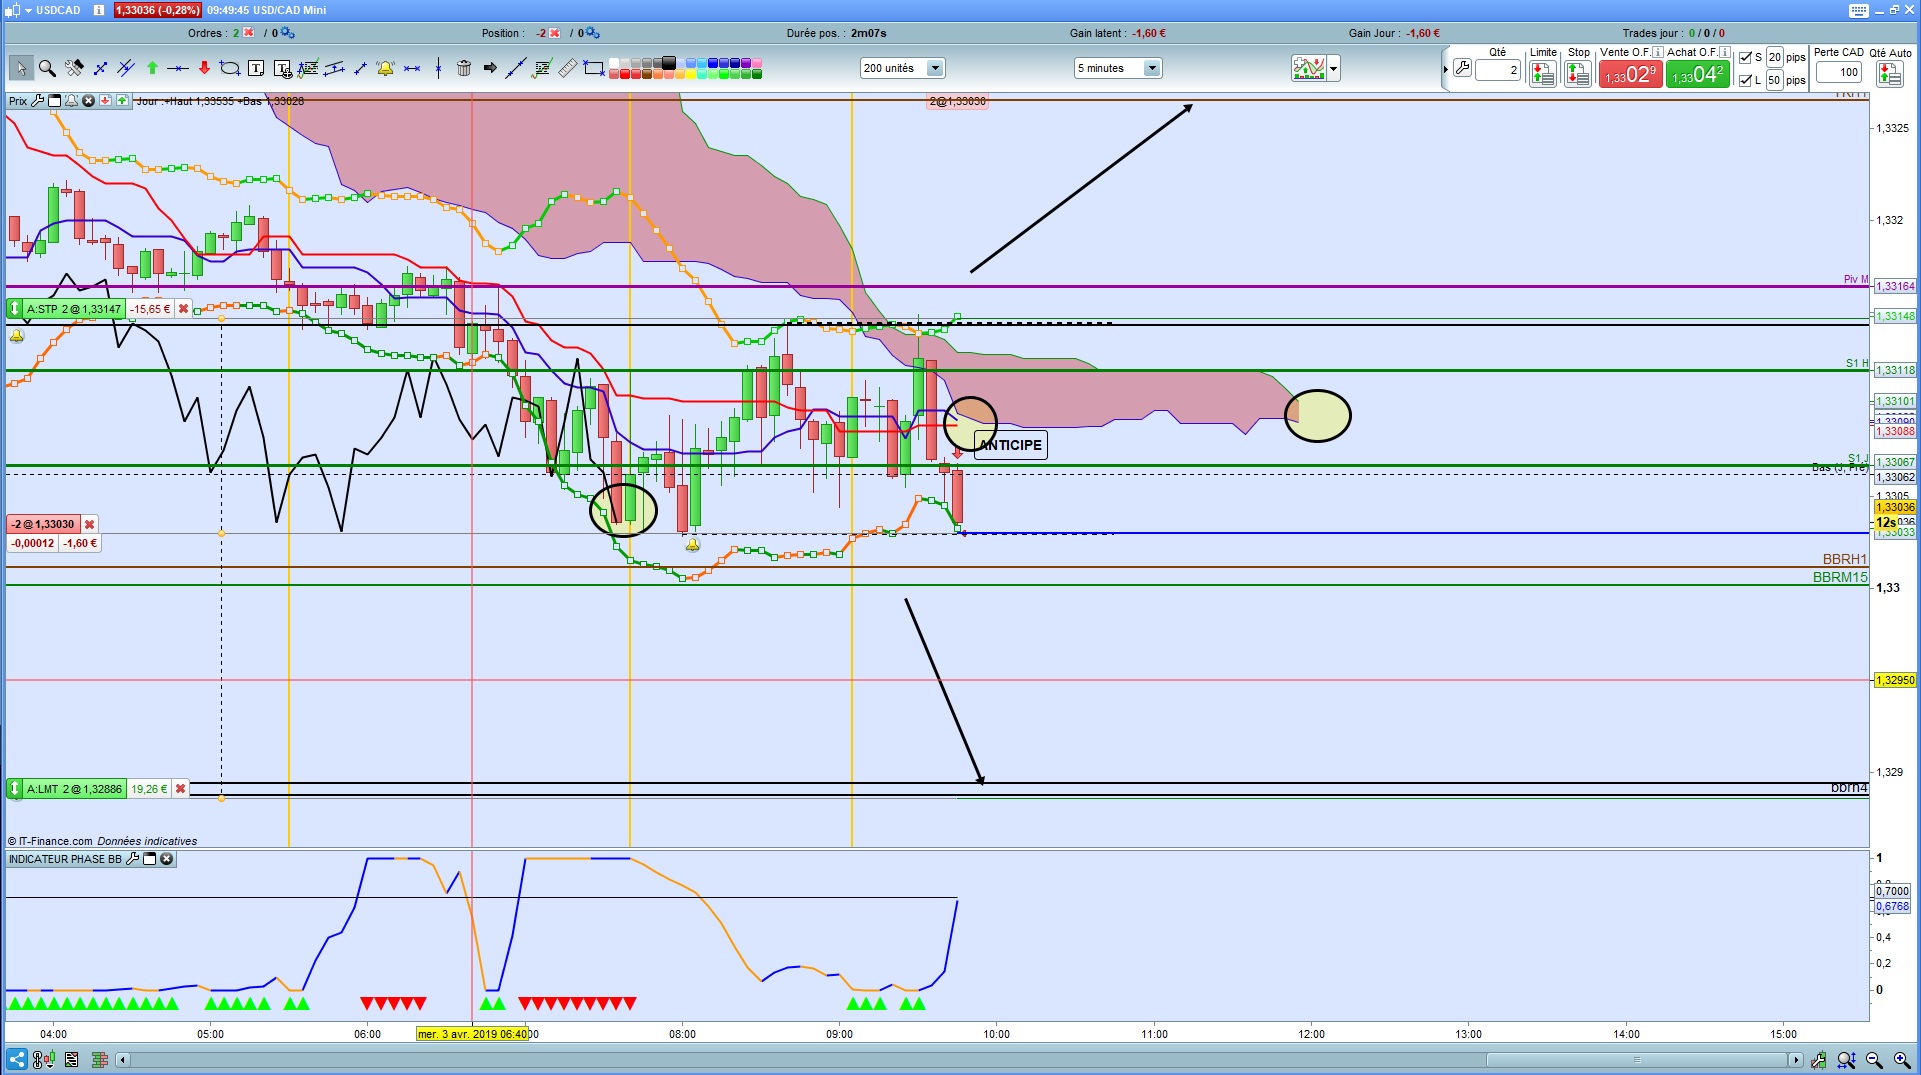Image resolution: width=1921 pixels, height=1075 pixels.
Task: Toggle the S stop pips checkbox
Action: [1746, 57]
